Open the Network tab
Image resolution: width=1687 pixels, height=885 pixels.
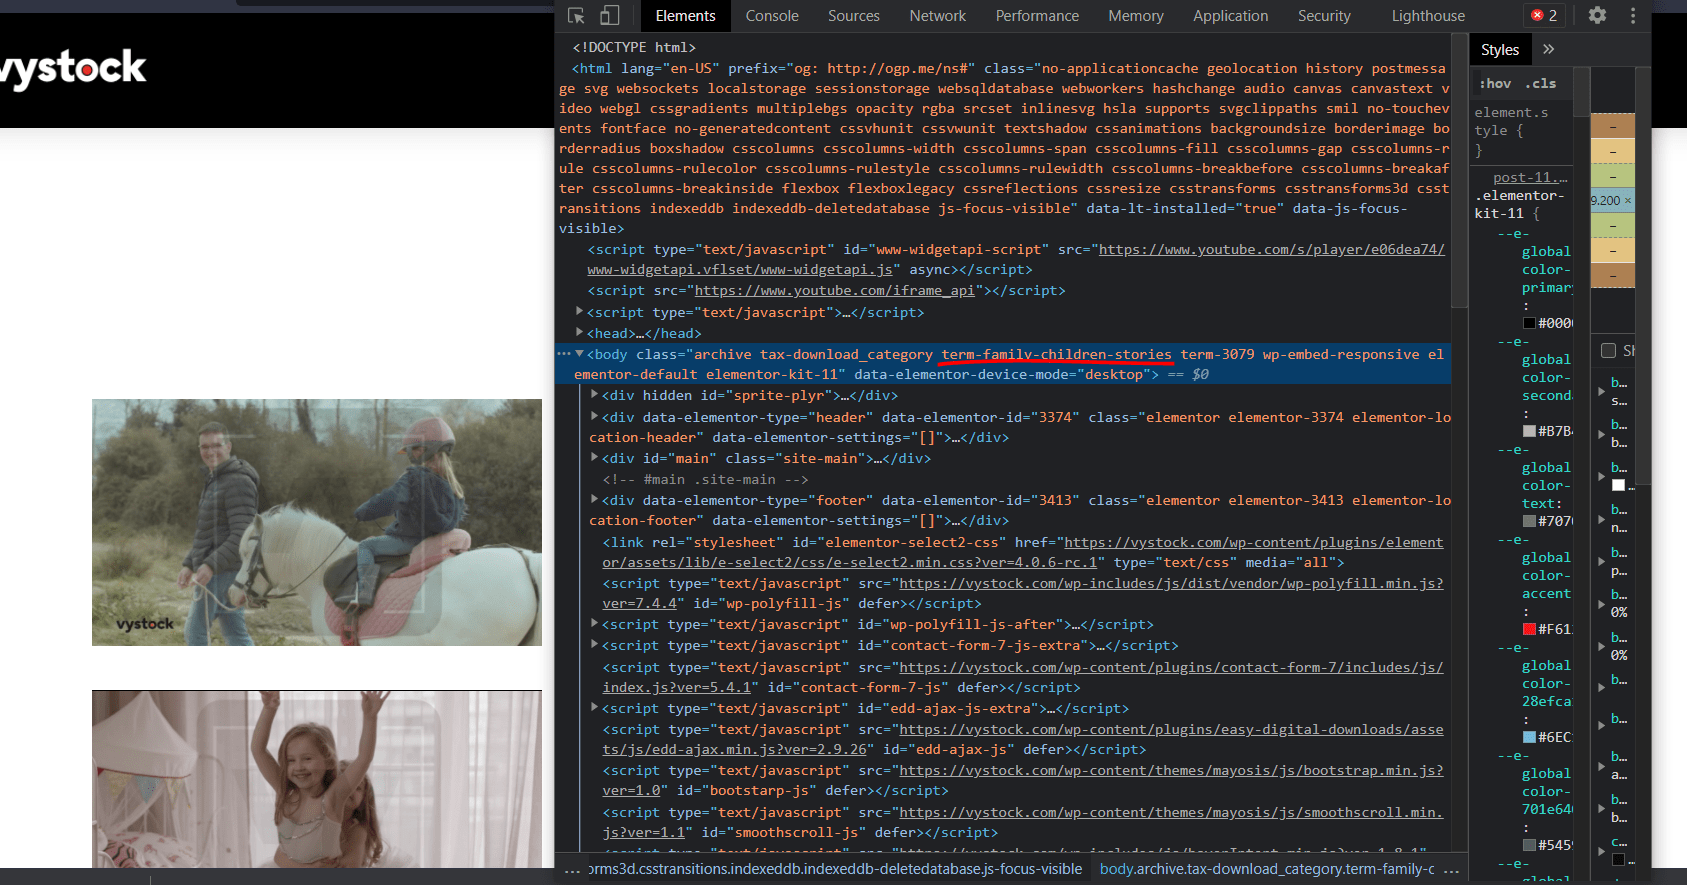[937, 16]
